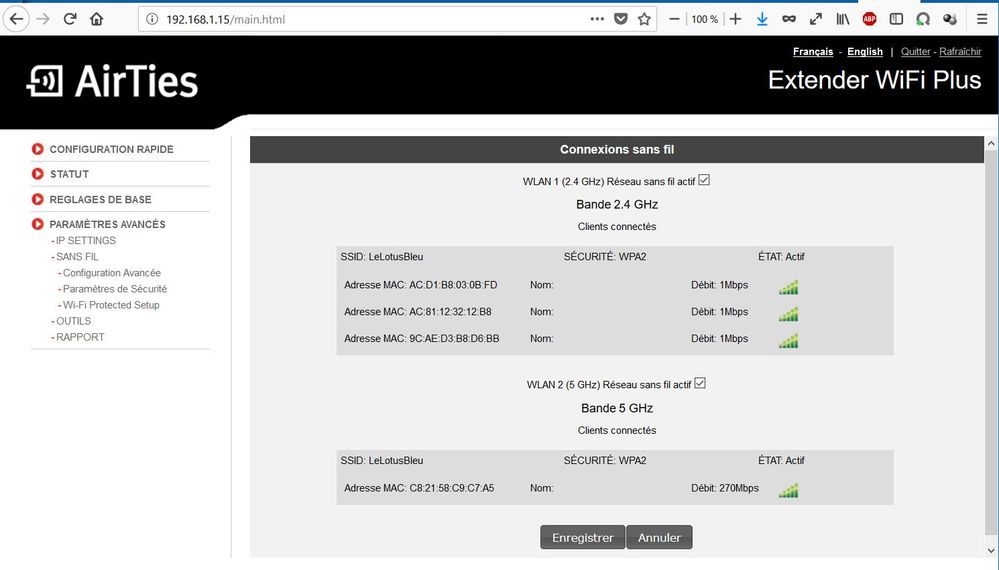The height and width of the screenshot is (570, 999).
Task: Zoom out with the minus button
Action: [x=674, y=19]
